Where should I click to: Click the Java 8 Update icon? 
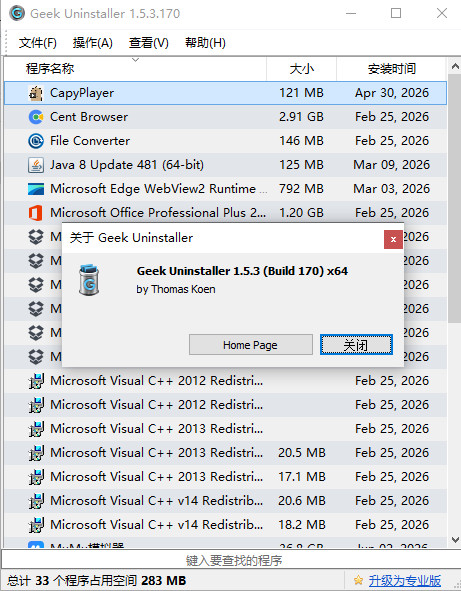pyautogui.click(x=36, y=165)
